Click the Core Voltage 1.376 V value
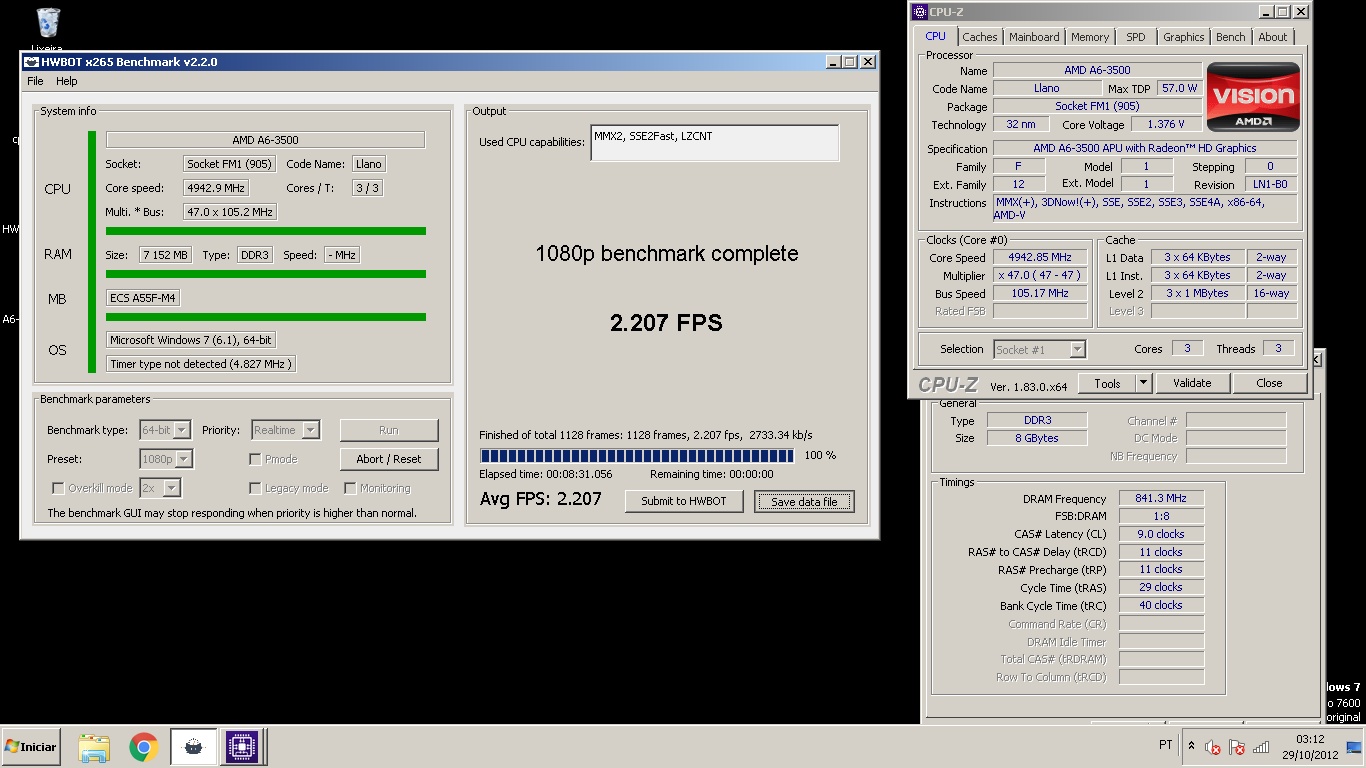Screen dimensions: 1366x768 (1165, 124)
